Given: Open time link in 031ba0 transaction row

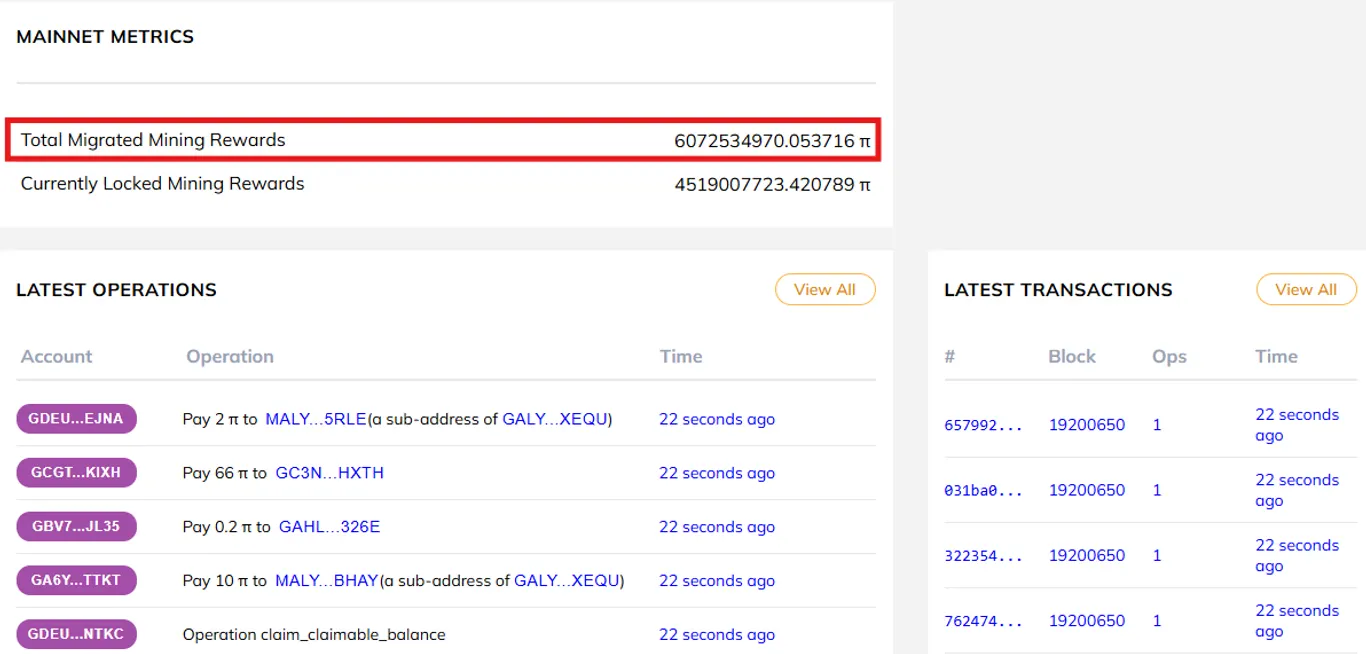Looking at the screenshot, I should (1297, 490).
